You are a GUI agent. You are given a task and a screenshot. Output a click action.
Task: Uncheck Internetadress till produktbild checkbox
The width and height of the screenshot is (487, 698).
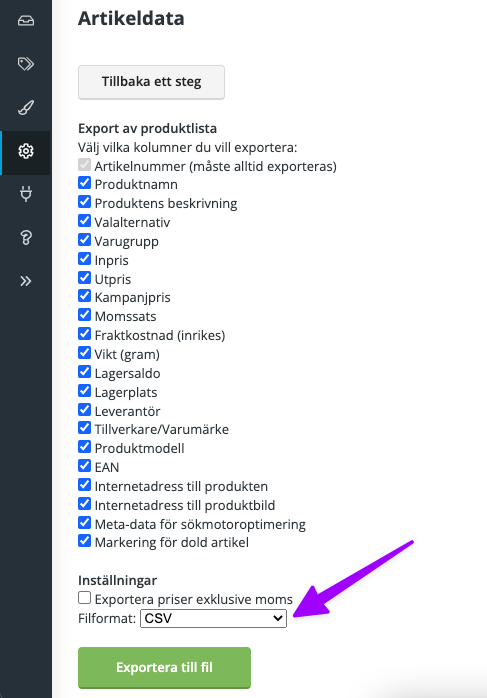pos(84,503)
